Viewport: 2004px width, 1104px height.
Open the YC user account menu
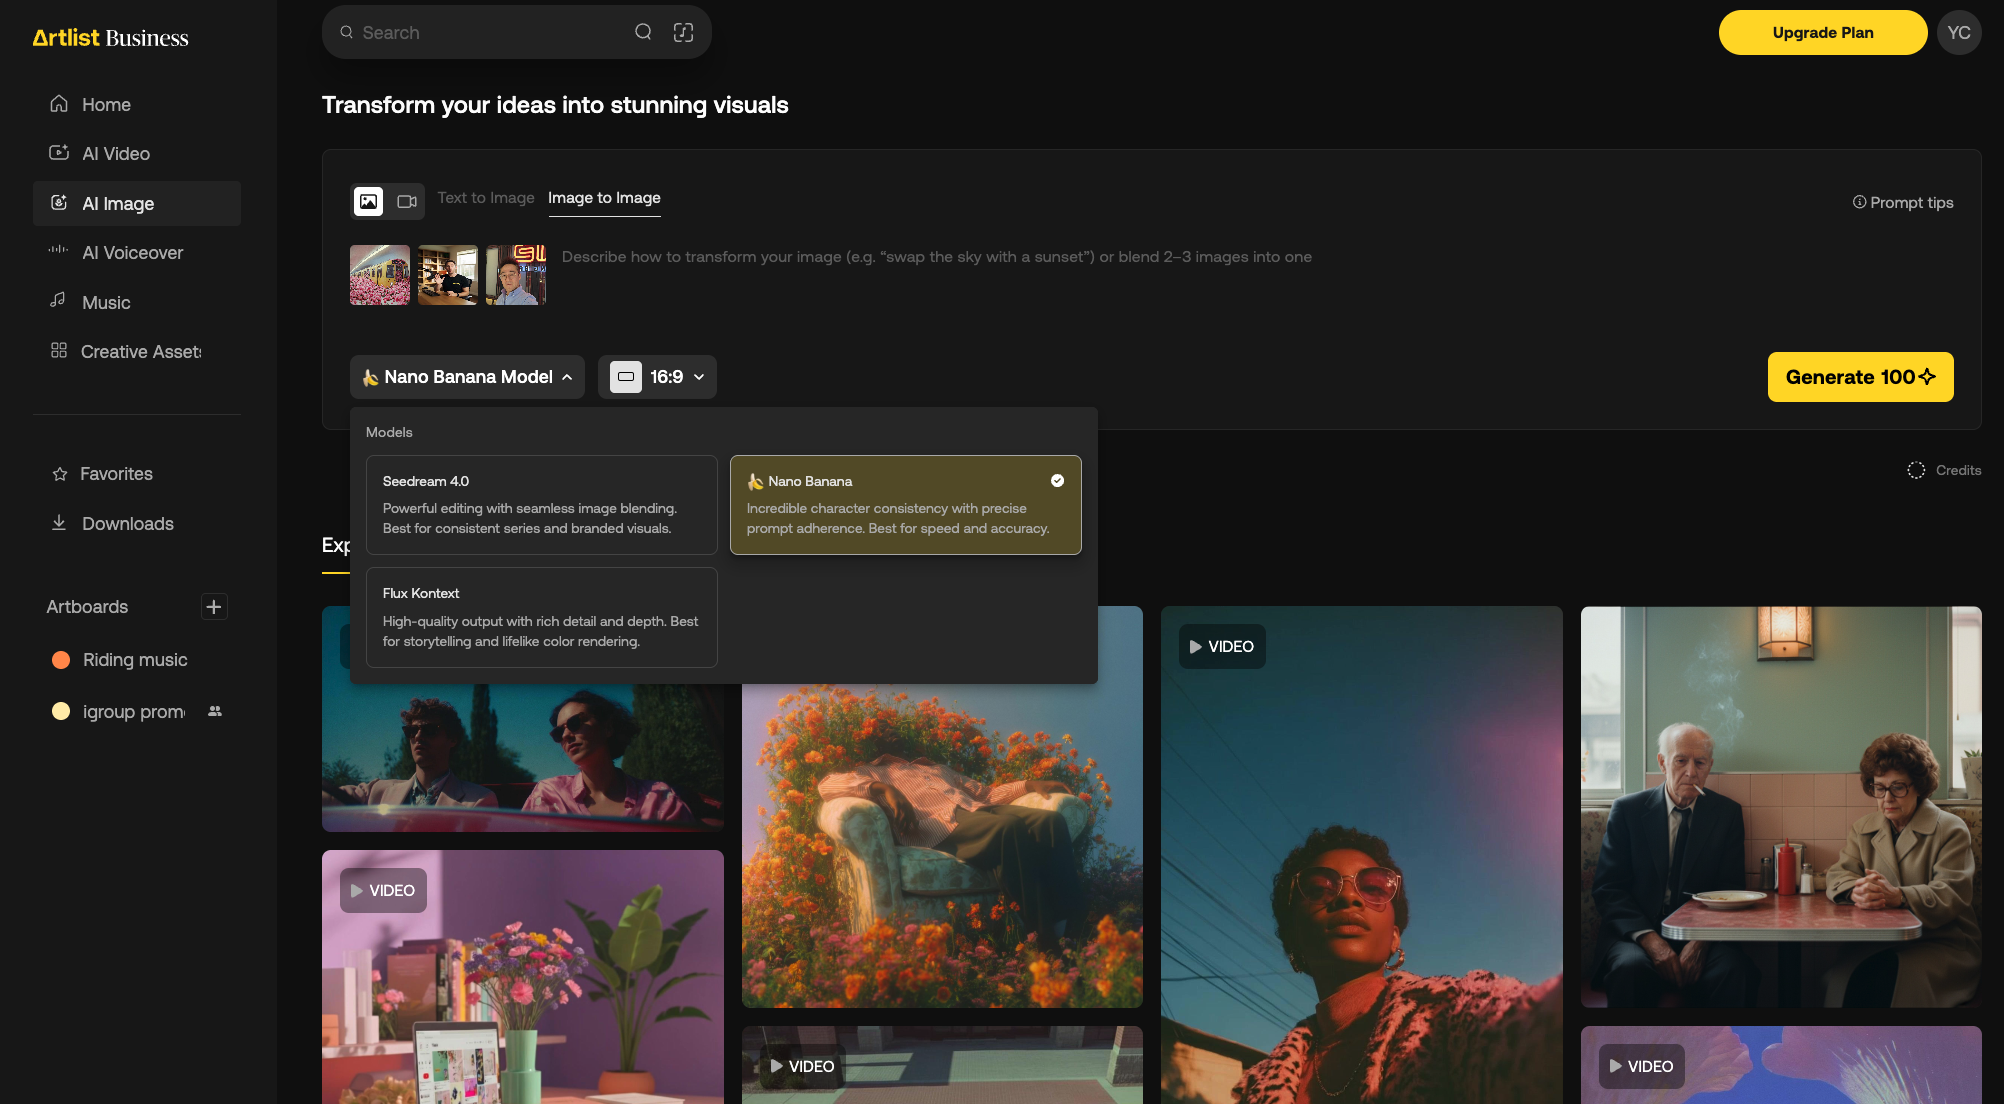[x=1958, y=33]
